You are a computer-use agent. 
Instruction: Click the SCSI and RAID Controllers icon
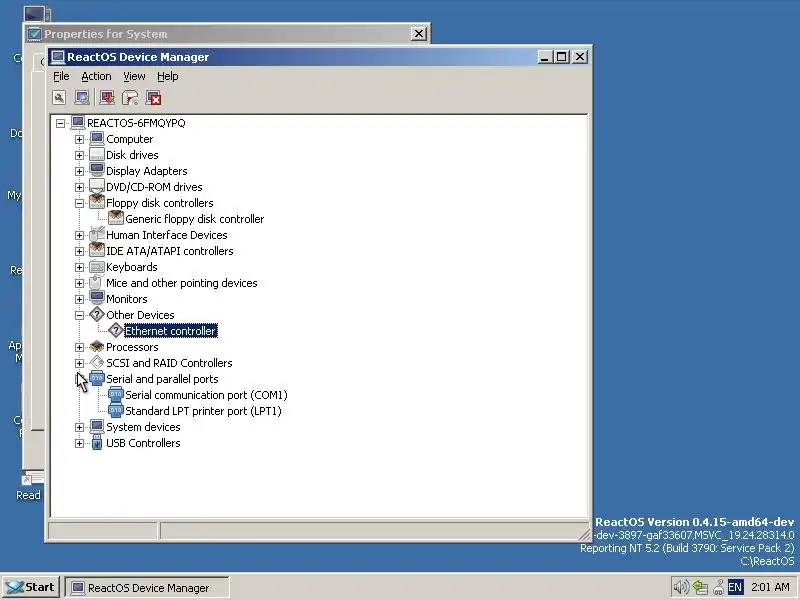[96, 363]
